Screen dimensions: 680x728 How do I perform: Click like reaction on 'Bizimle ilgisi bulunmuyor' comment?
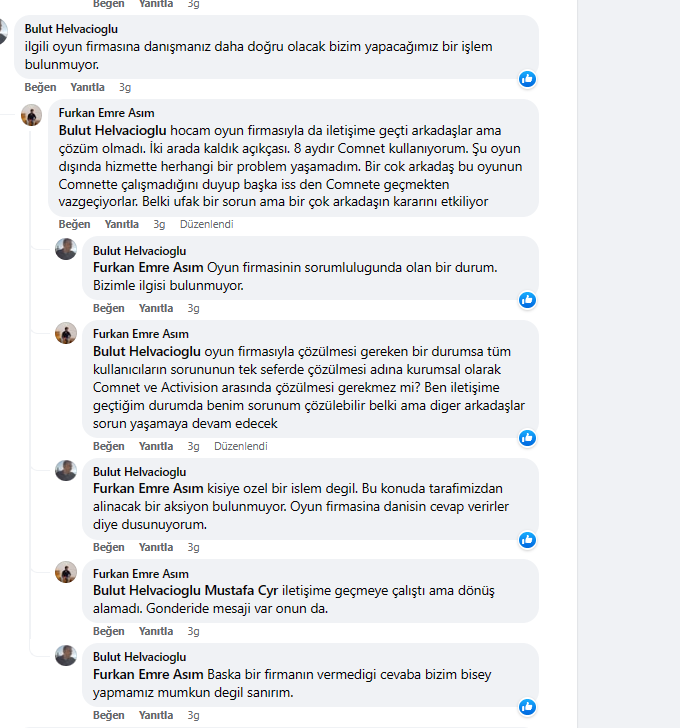coord(527,300)
